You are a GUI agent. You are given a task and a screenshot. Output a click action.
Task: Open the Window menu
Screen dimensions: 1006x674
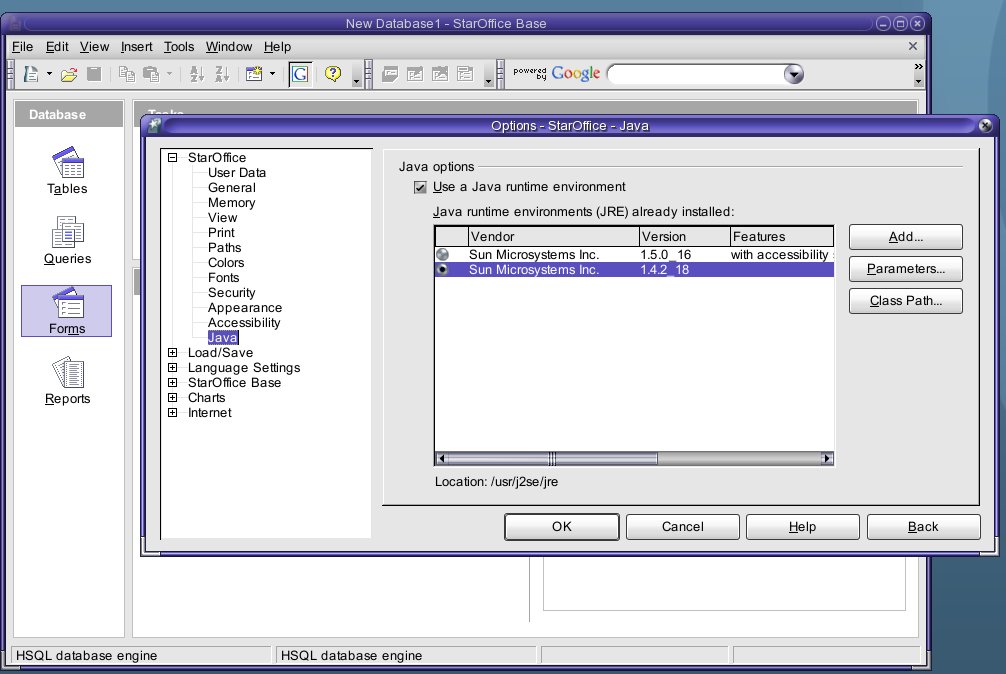coord(228,47)
